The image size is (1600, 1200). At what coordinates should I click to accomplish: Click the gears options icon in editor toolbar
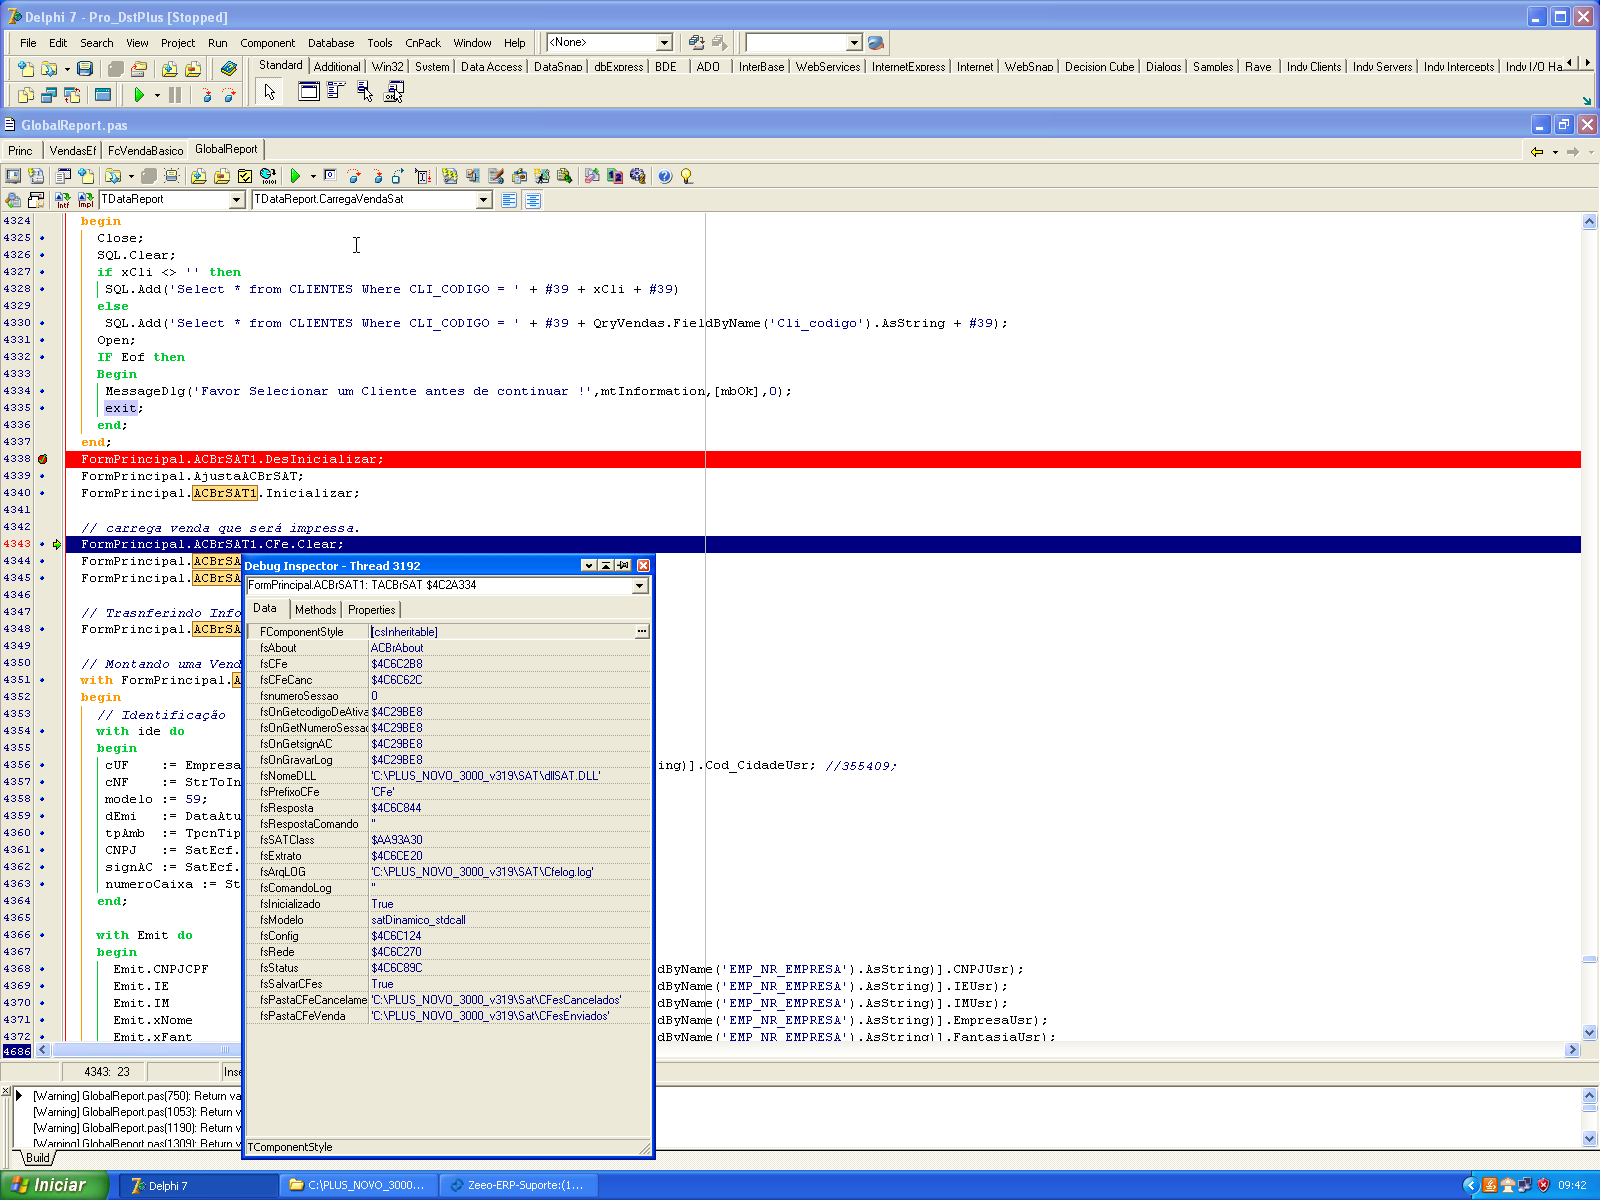click(x=637, y=176)
